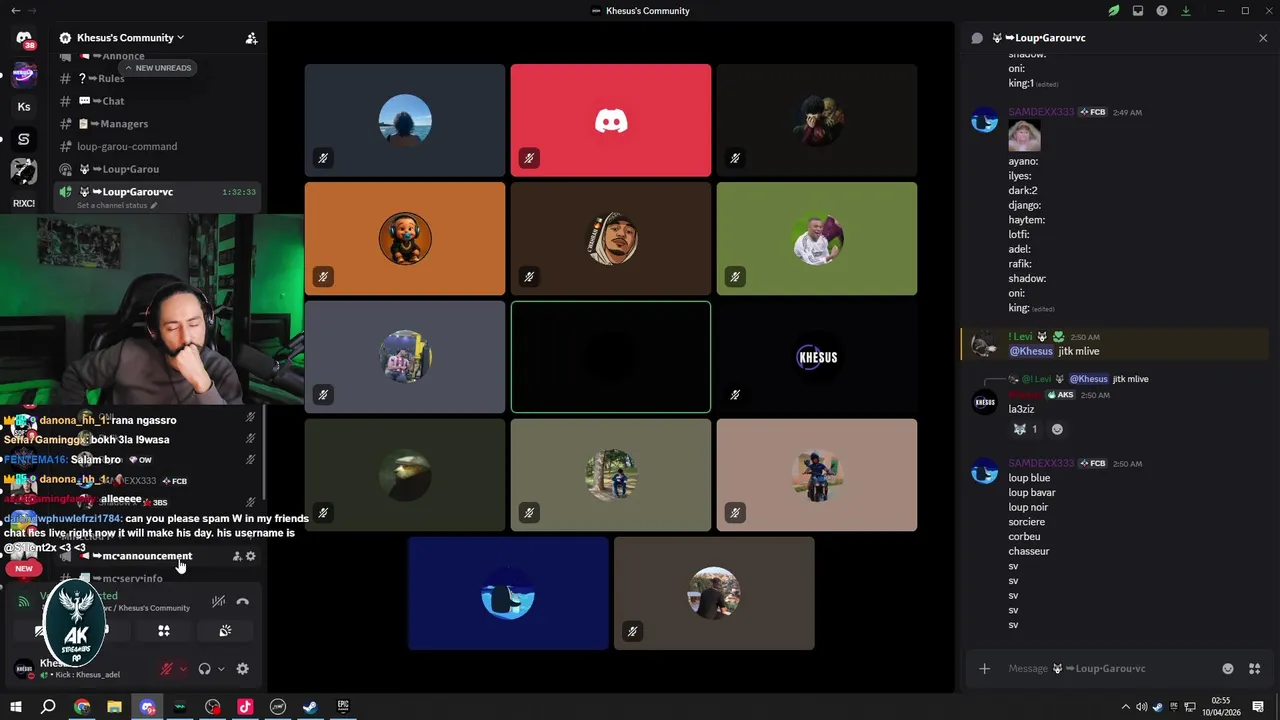Open the emoji picker in message bar
The image size is (1280, 720).
click(x=1228, y=669)
